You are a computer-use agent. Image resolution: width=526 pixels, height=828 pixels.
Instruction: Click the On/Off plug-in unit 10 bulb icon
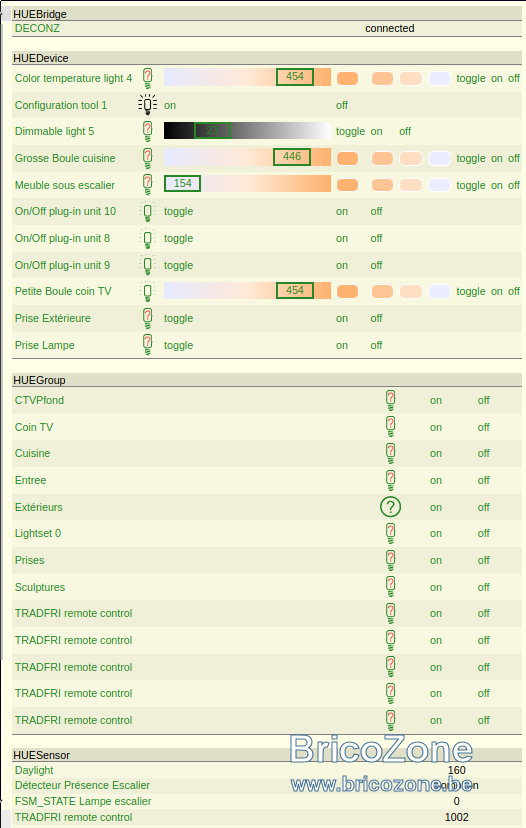tap(148, 211)
